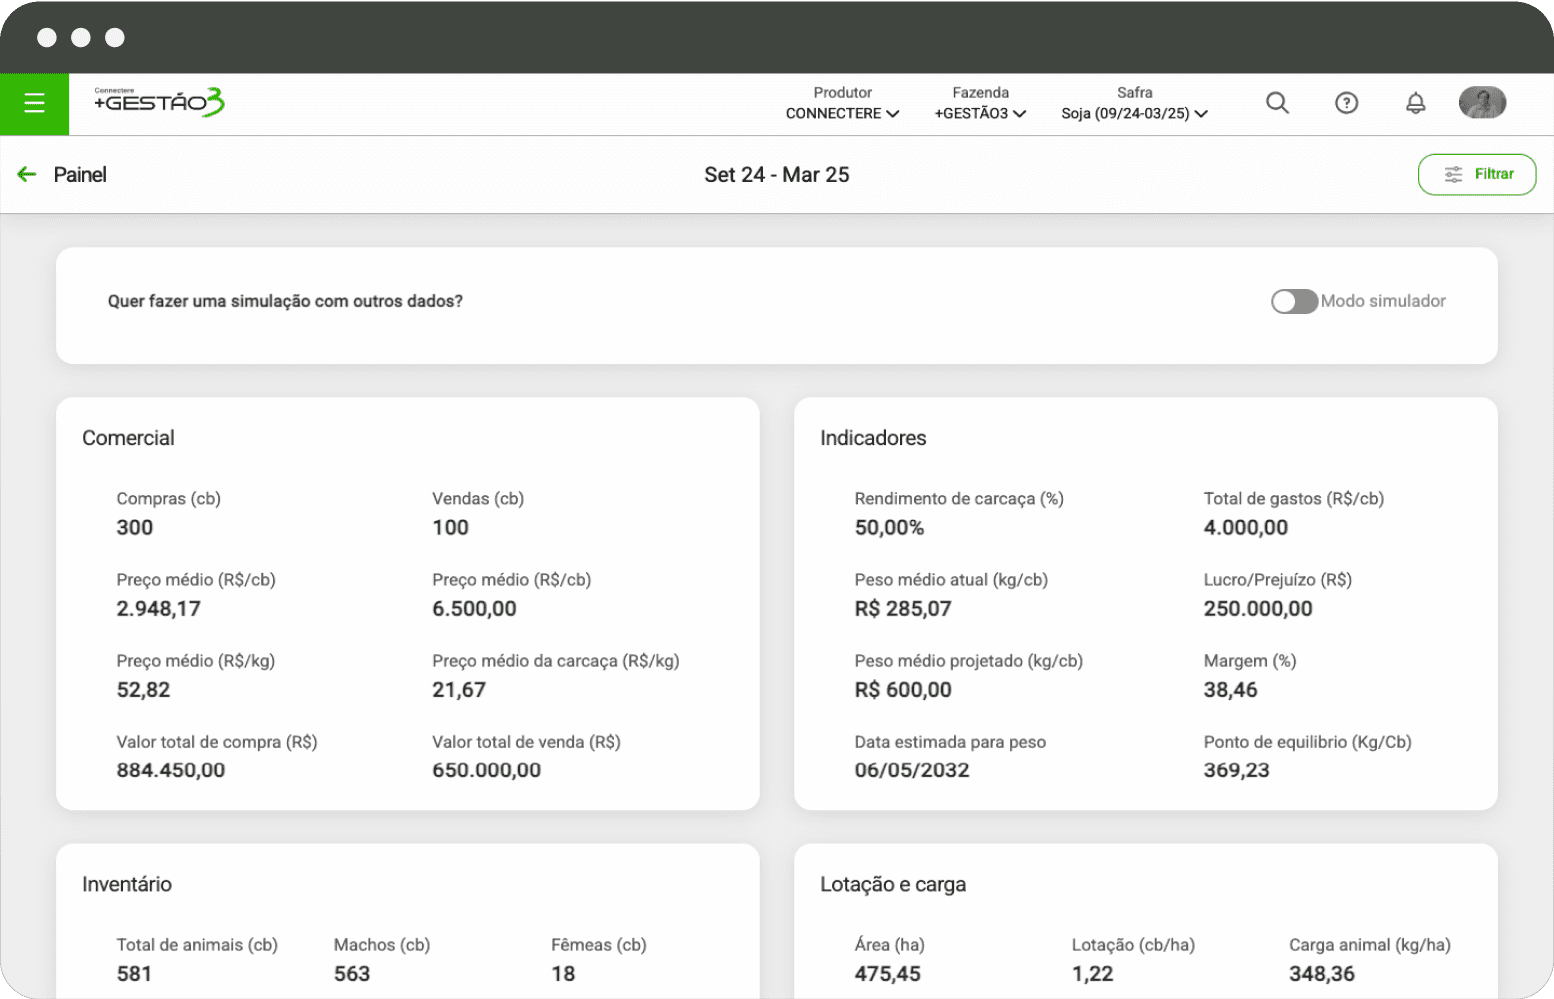1554x999 pixels.
Task: Expand the Produtor CONNECTERE dropdown
Action: pyautogui.click(x=842, y=113)
